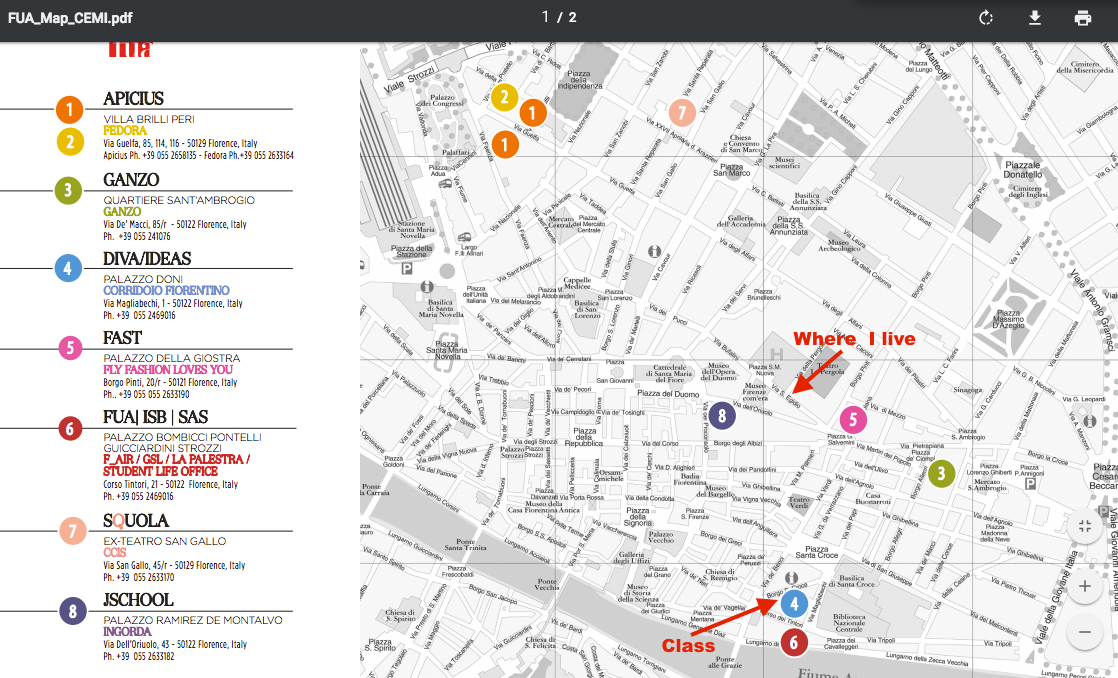The height and width of the screenshot is (678, 1118).
Task: Click salmon marker 7 on the map
Action: [x=682, y=112]
